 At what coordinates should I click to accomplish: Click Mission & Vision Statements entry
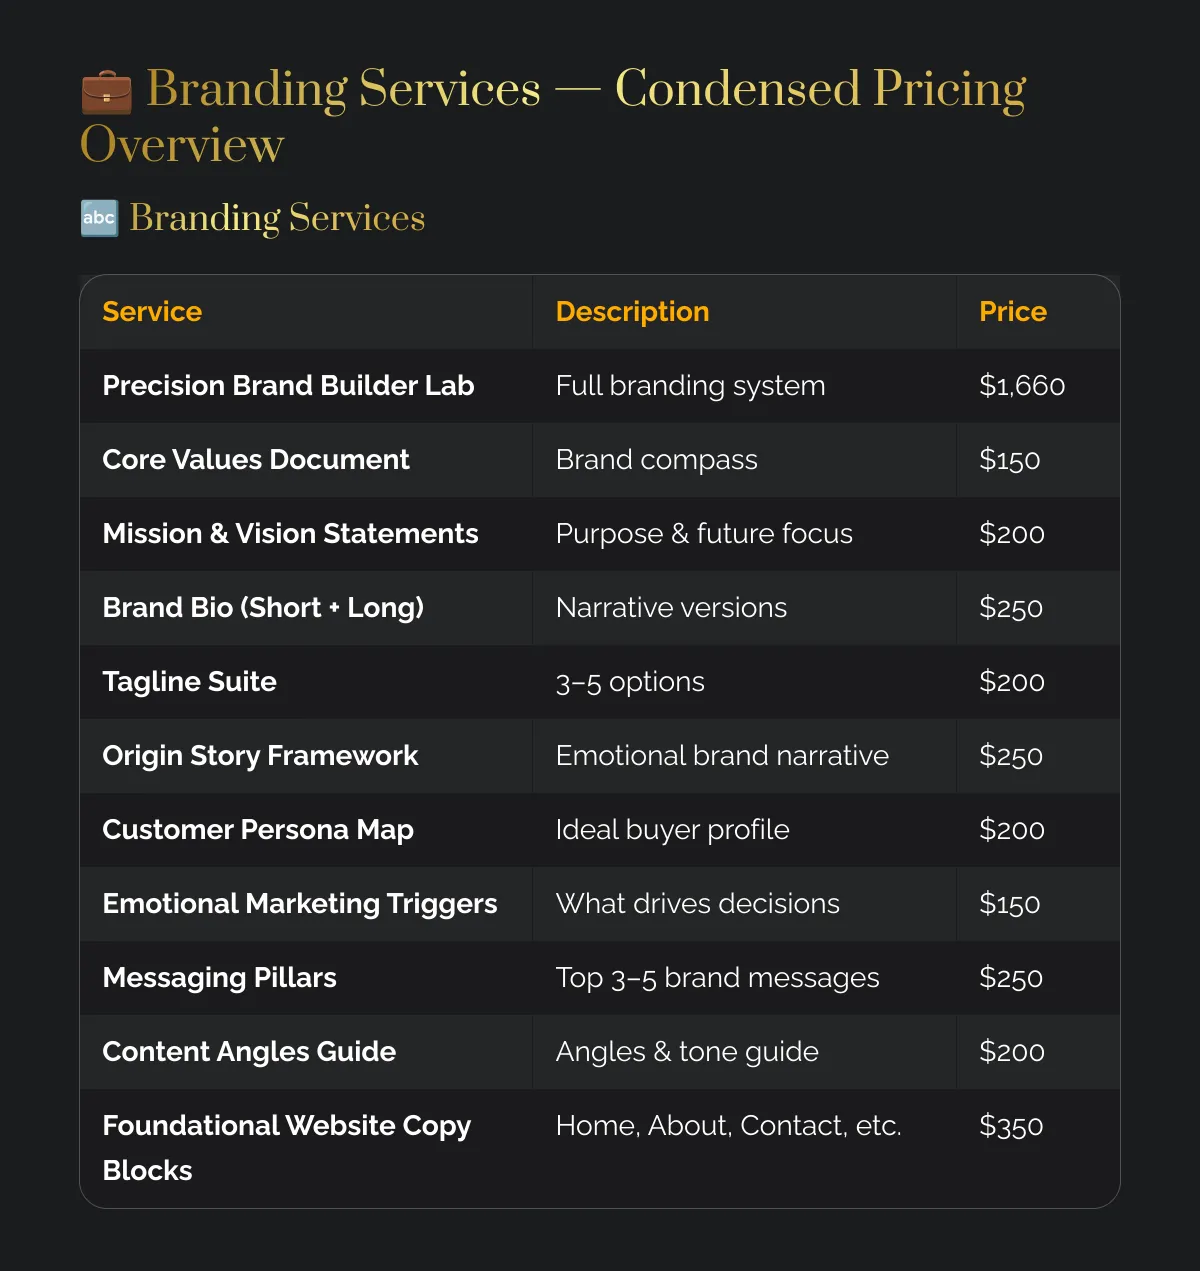tap(290, 534)
